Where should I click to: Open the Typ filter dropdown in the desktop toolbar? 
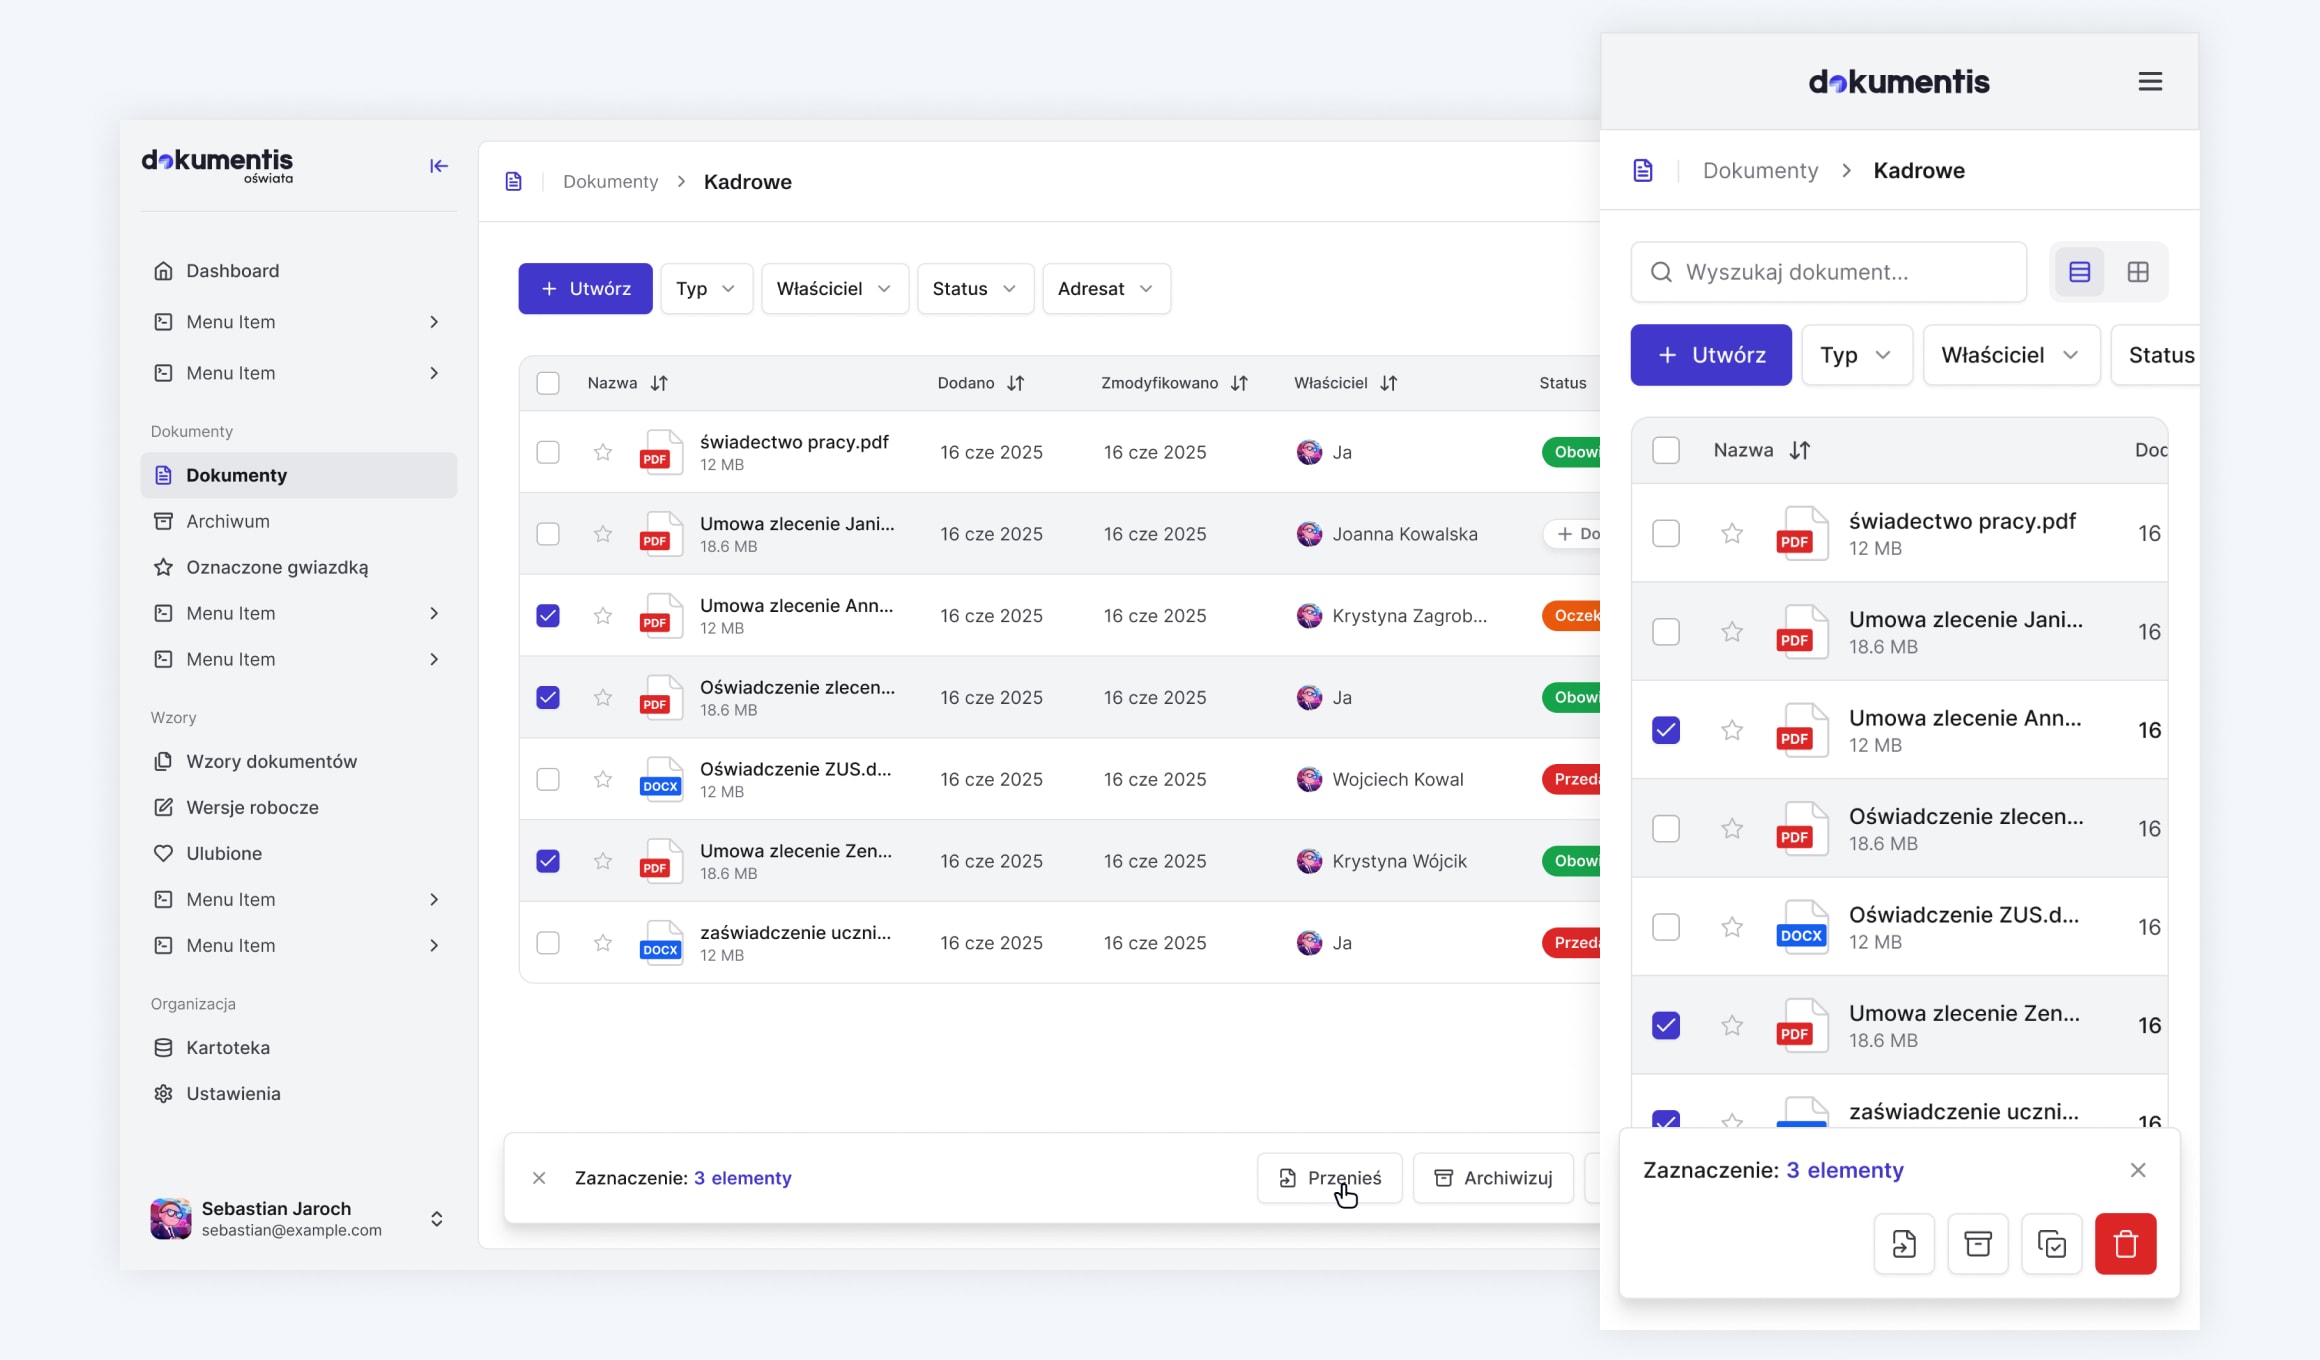[x=706, y=289]
